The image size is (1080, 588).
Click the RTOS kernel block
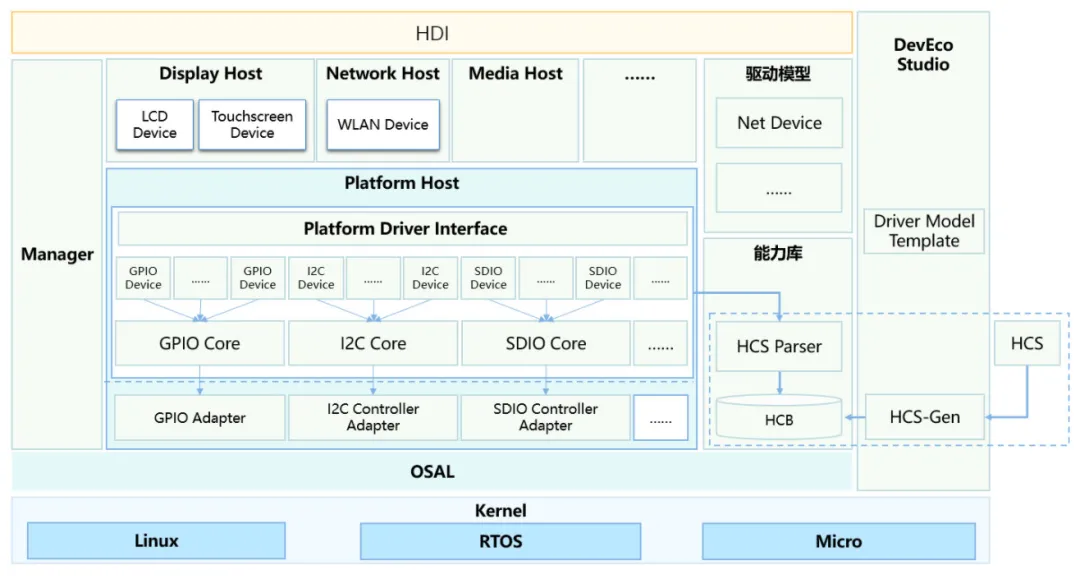(x=500, y=541)
